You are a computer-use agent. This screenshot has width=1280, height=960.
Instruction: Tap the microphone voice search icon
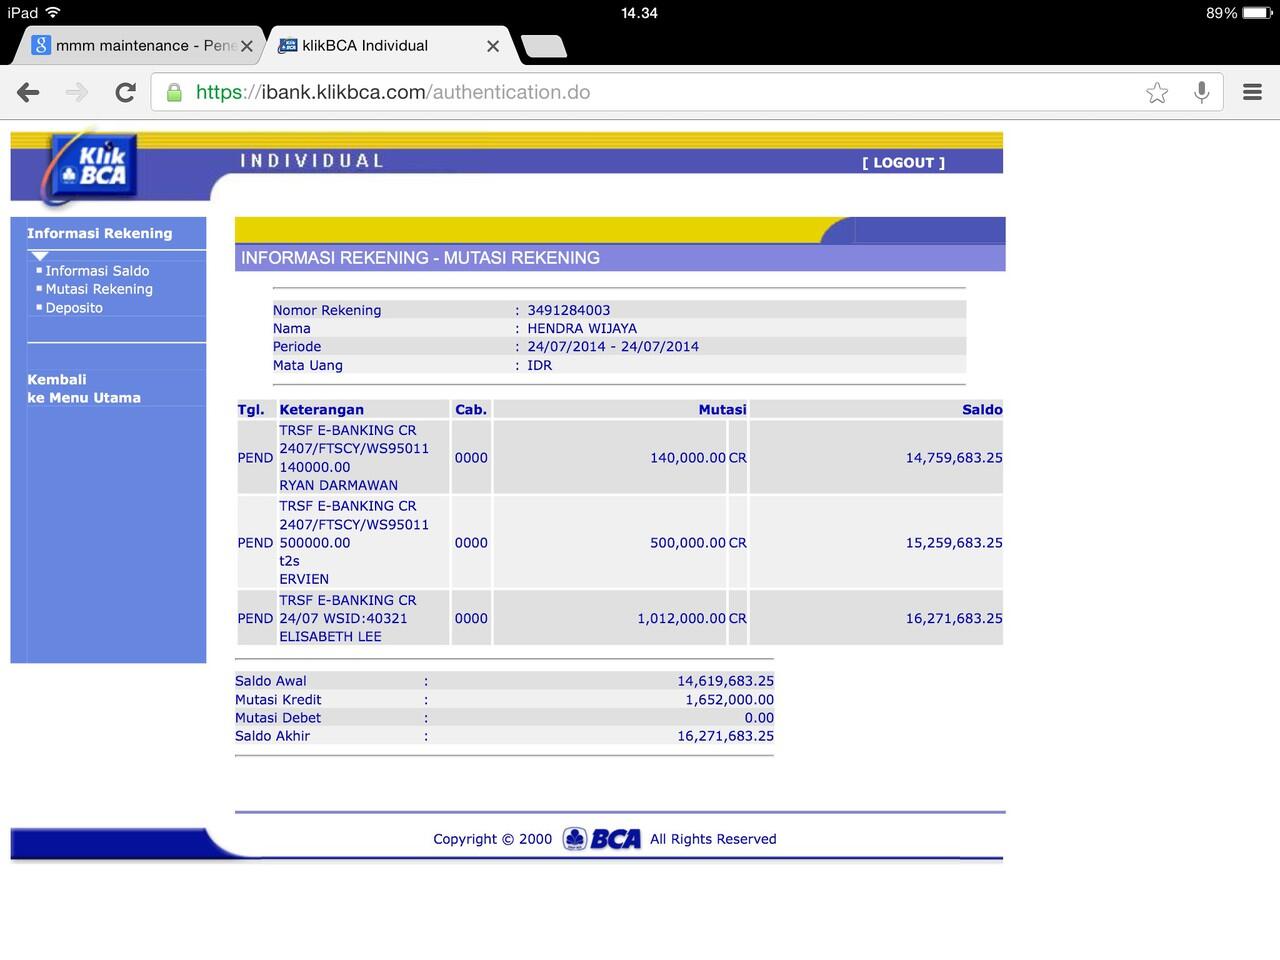coord(1202,93)
